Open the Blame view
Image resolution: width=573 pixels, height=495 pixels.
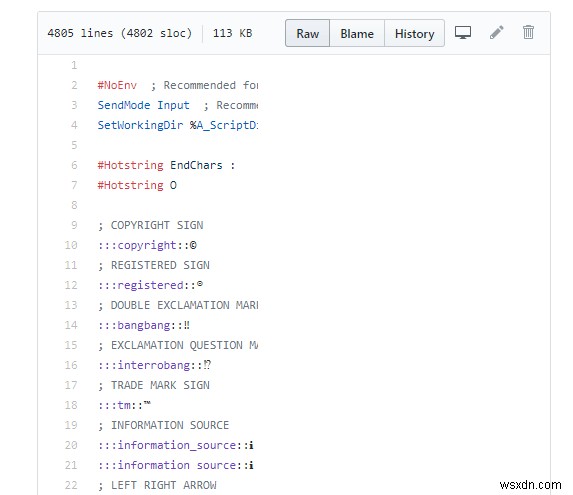tap(357, 33)
